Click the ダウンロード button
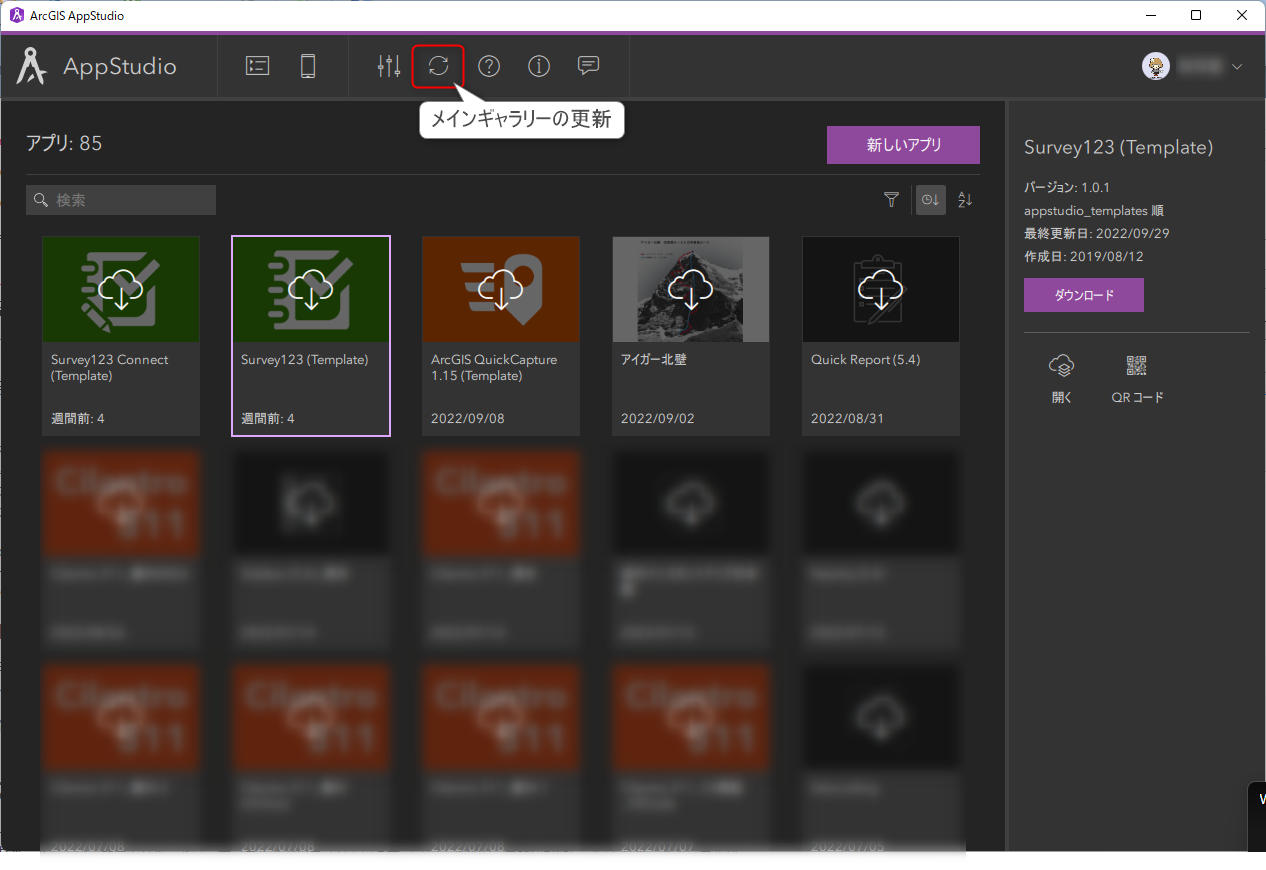The height and width of the screenshot is (870, 1266). pos(1084,295)
